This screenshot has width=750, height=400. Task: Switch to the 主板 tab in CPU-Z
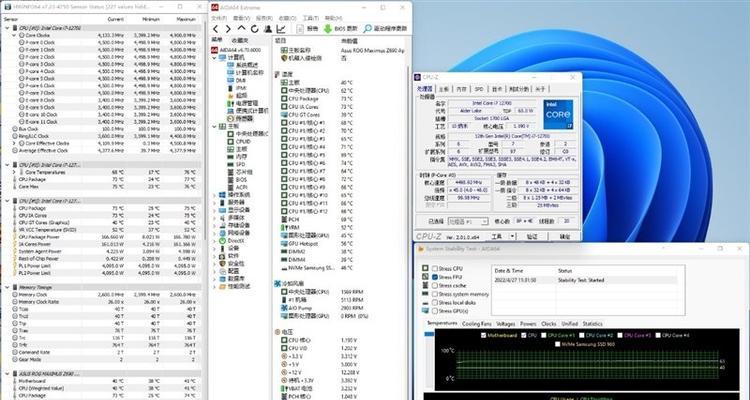click(x=444, y=89)
